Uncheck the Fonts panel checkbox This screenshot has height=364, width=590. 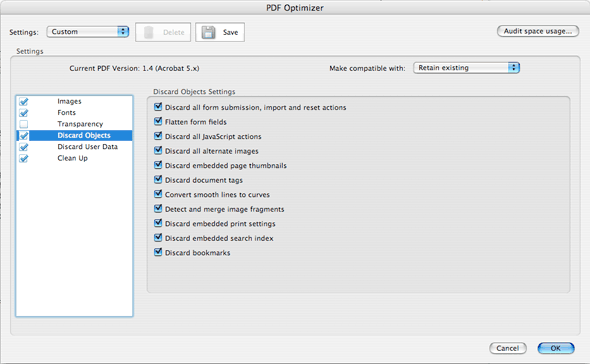click(x=24, y=113)
